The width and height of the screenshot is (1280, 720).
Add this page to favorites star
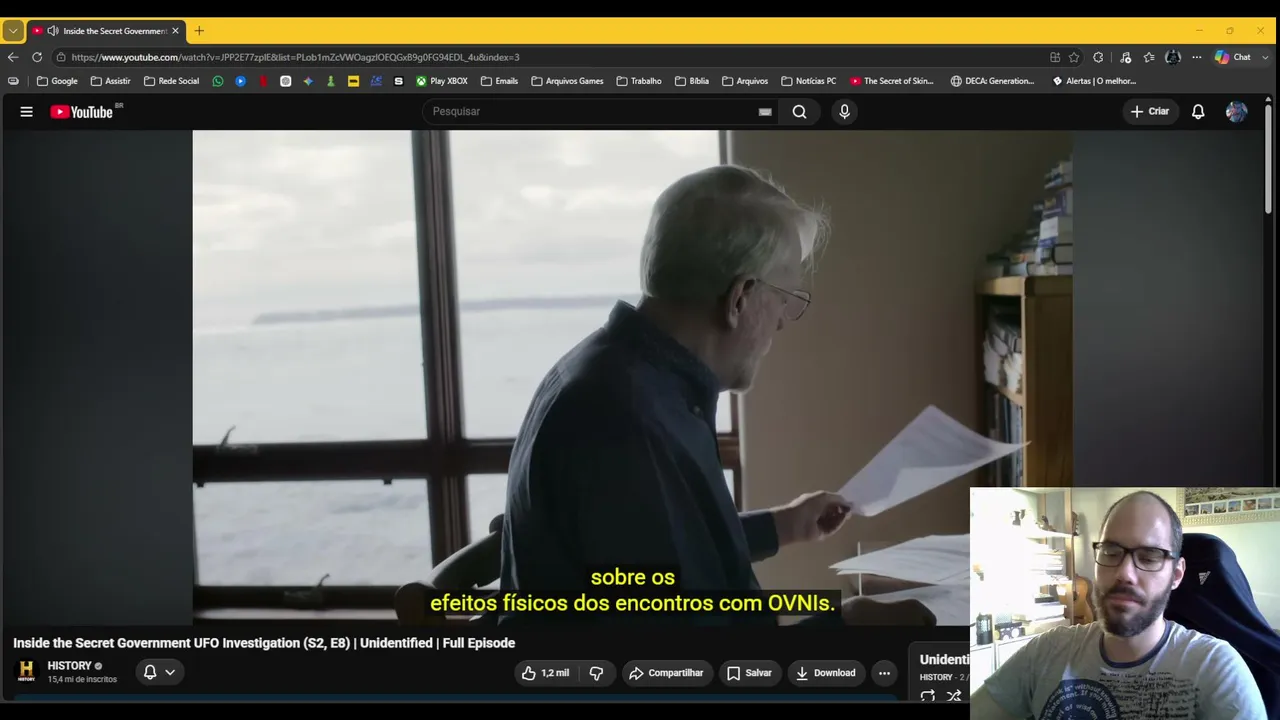point(1074,57)
